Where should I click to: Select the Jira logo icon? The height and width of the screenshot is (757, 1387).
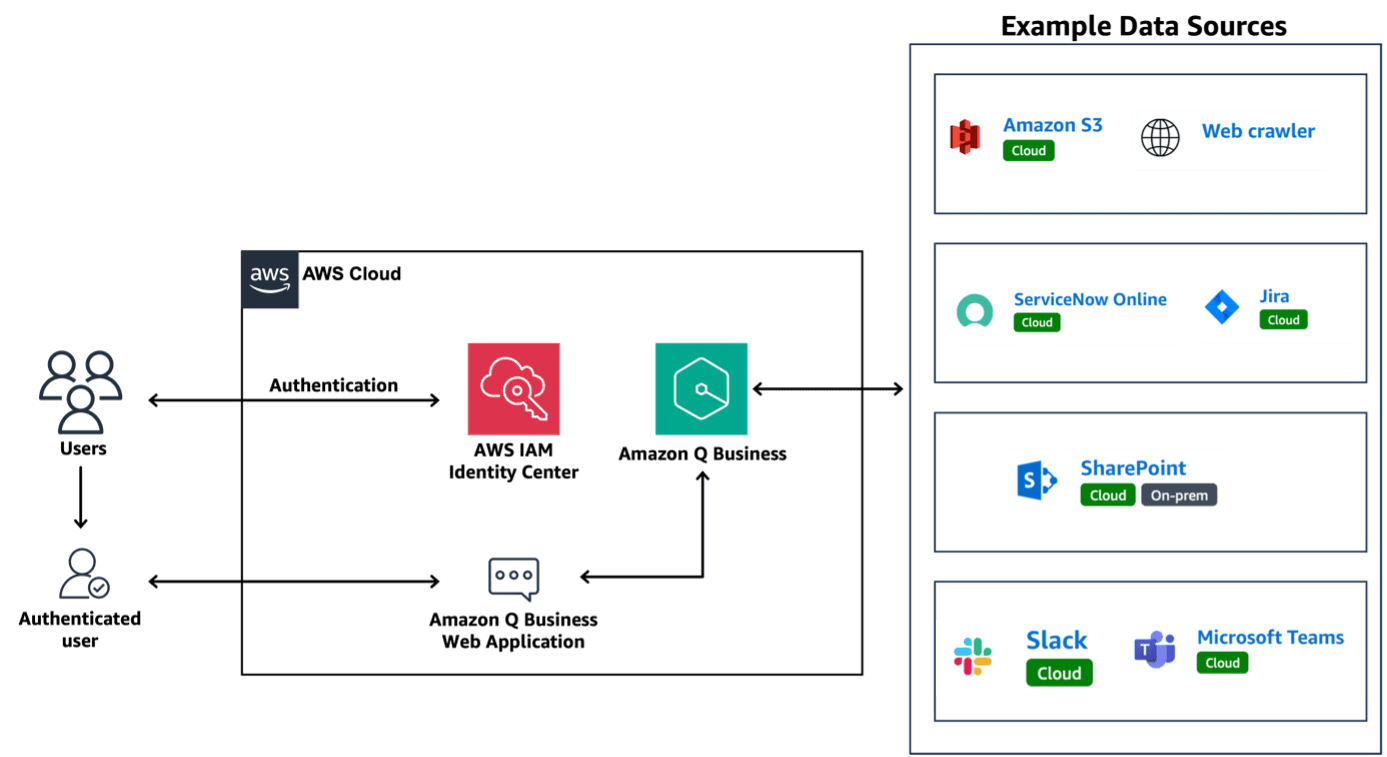1221,307
